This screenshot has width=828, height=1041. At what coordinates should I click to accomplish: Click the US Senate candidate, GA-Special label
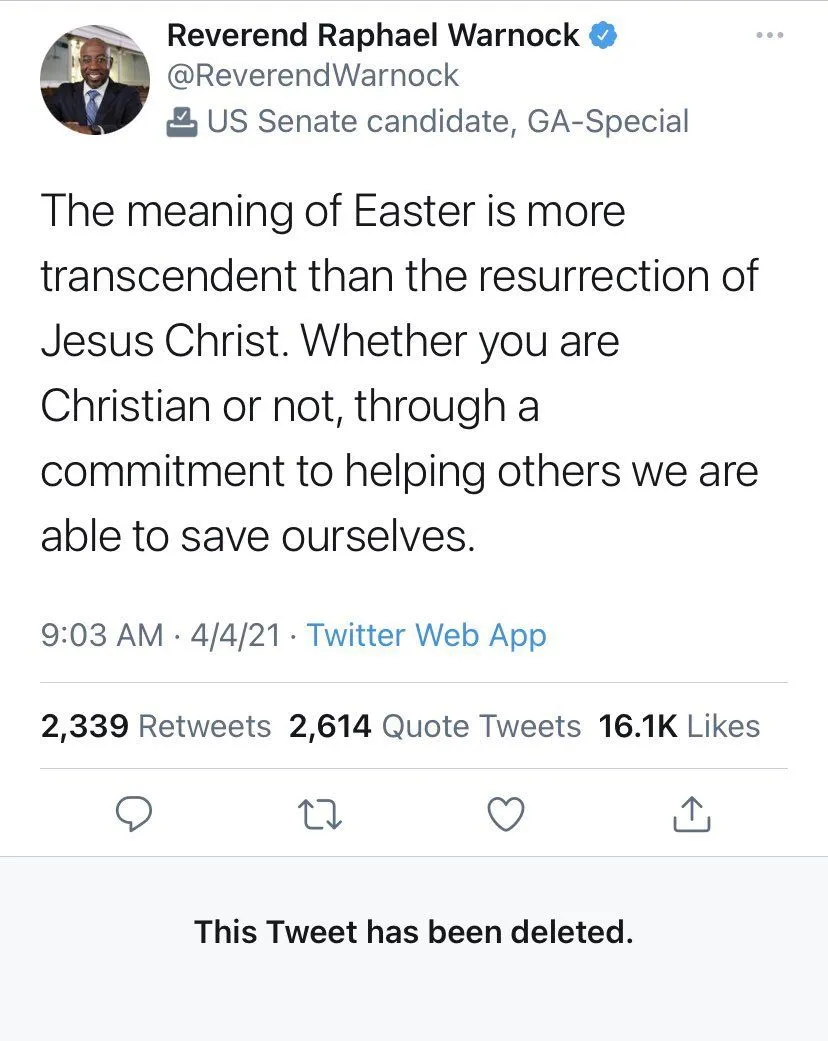click(x=447, y=121)
